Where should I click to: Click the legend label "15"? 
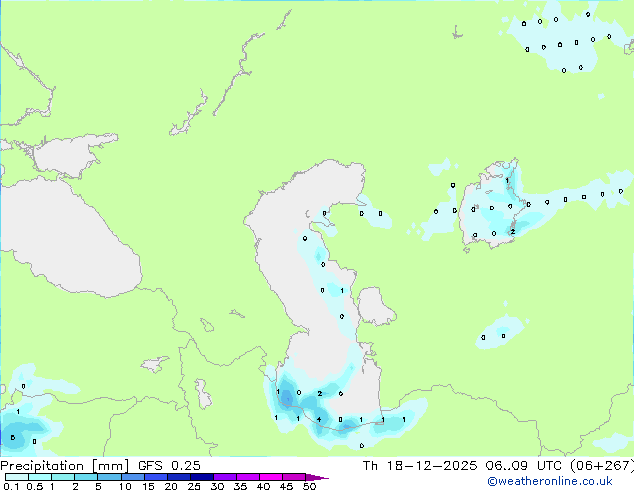[x=148, y=486]
